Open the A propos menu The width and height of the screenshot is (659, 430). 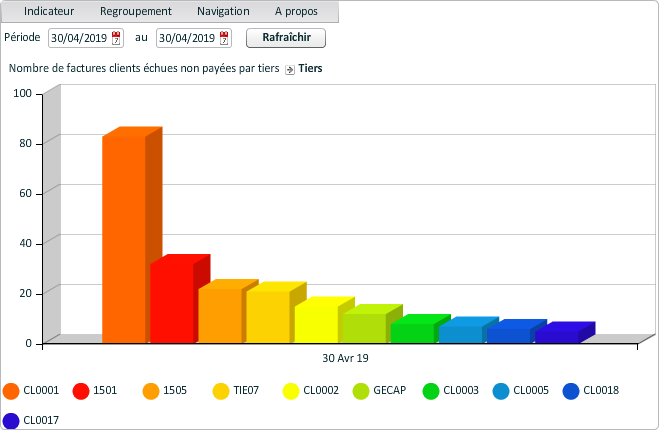(296, 11)
